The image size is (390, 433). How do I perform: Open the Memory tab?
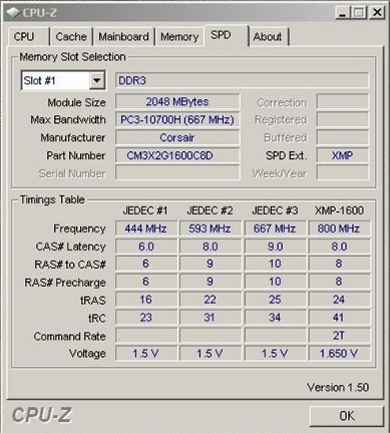pos(180,36)
